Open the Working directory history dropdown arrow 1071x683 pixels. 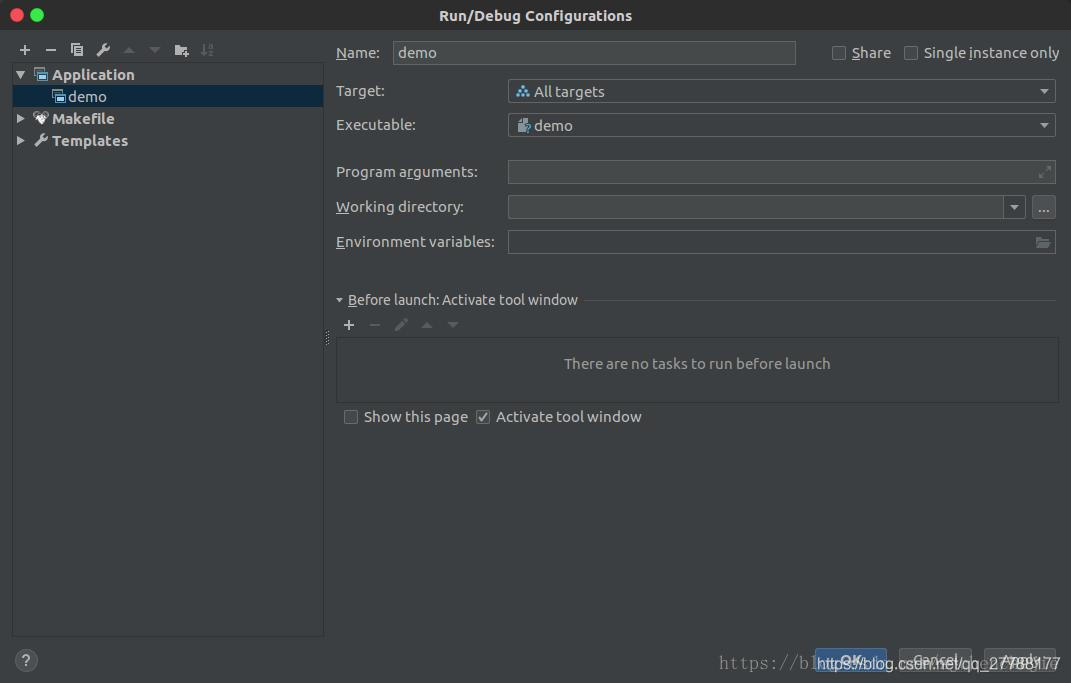(x=1014, y=207)
